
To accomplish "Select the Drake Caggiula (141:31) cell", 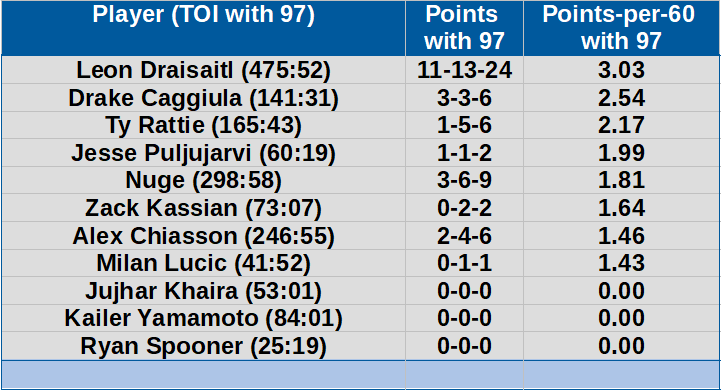I will [x=203, y=97].
